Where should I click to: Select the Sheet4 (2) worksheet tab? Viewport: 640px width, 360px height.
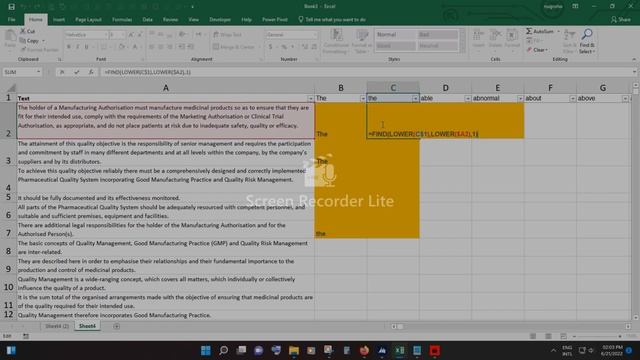click(x=57, y=326)
